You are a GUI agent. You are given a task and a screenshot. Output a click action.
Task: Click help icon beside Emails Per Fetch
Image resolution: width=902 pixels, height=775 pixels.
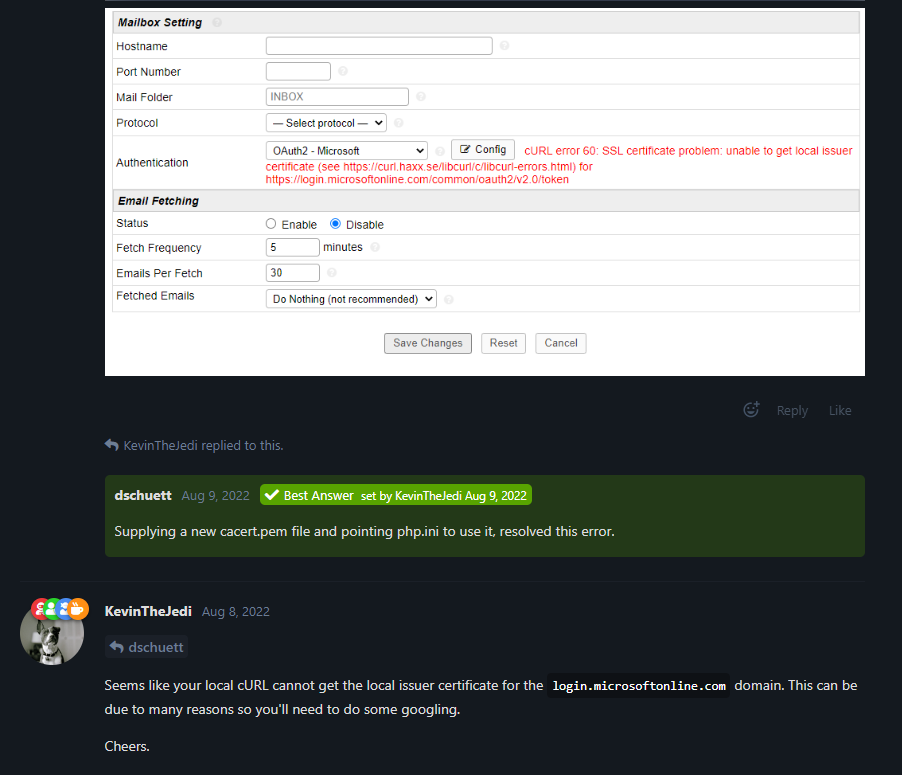click(x=331, y=273)
